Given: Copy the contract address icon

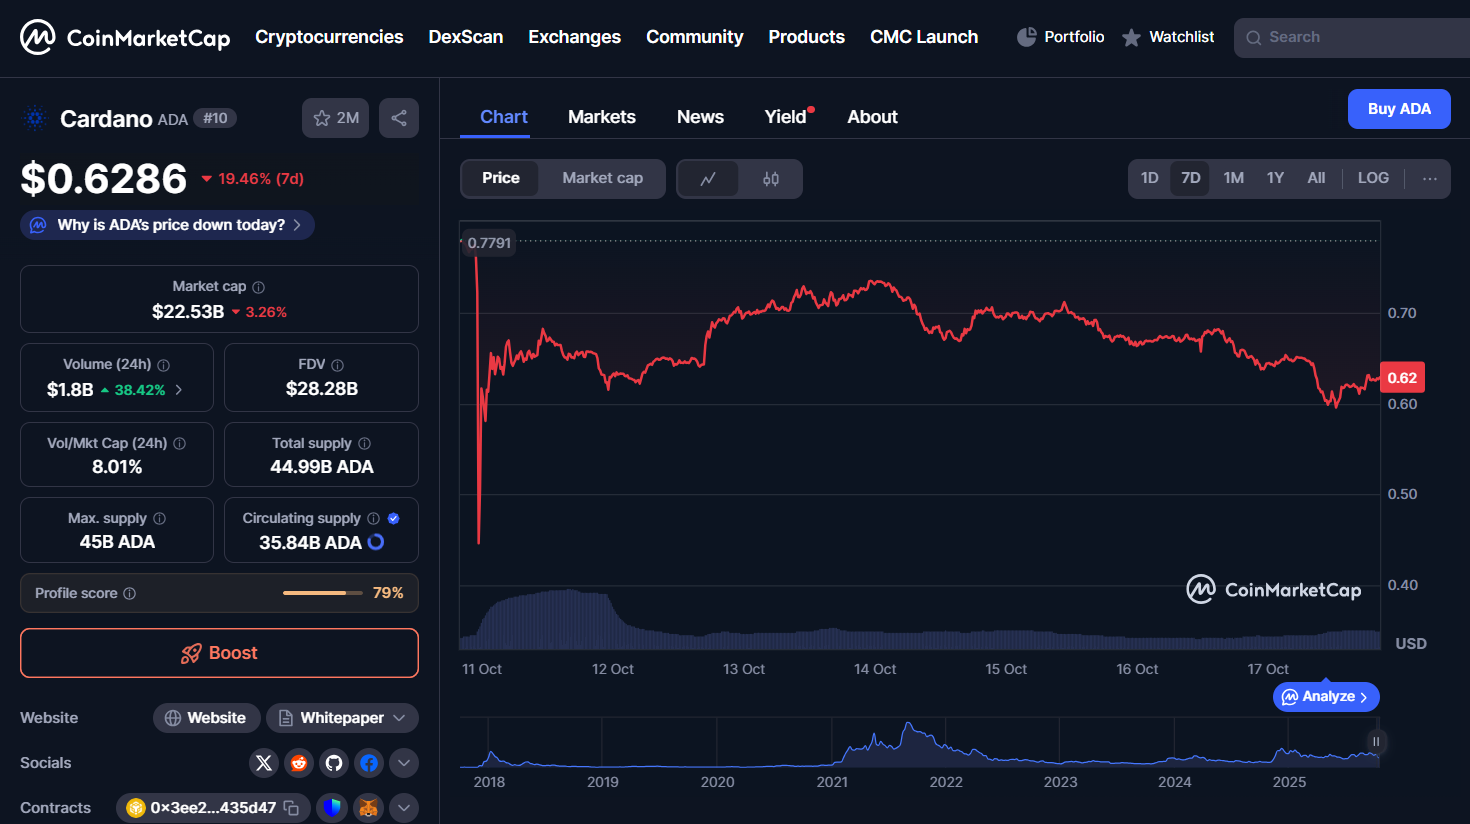Looking at the screenshot, I should click(x=291, y=808).
